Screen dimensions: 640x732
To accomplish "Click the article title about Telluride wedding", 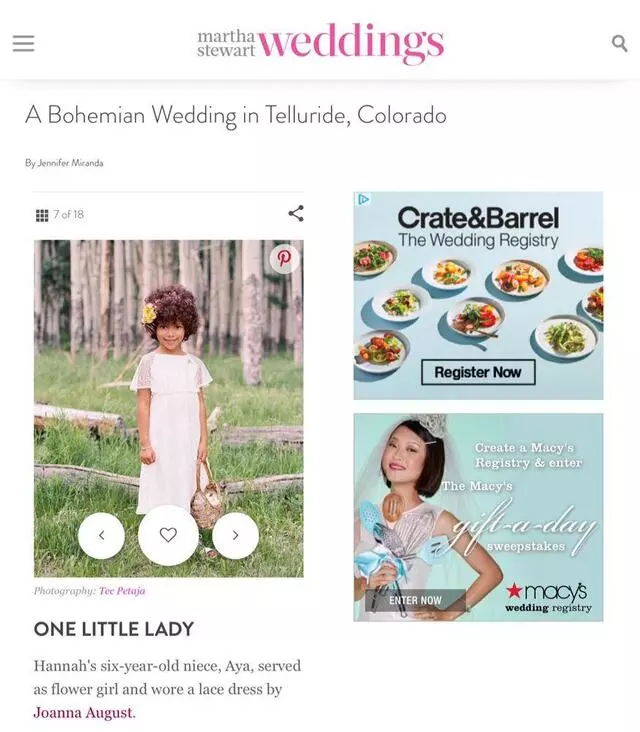I will click(236, 115).
